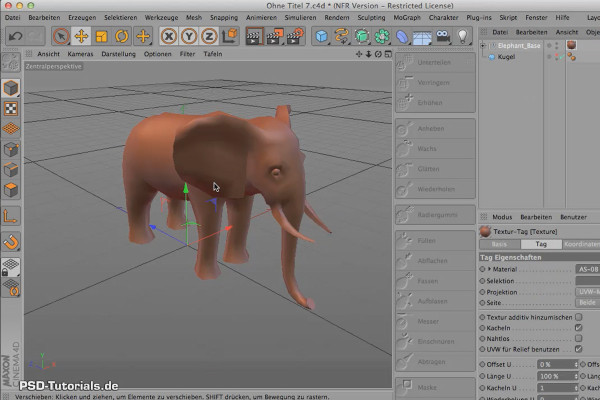Open the Rendern menu
Viewport: 600px width, 400px height.
337,18
